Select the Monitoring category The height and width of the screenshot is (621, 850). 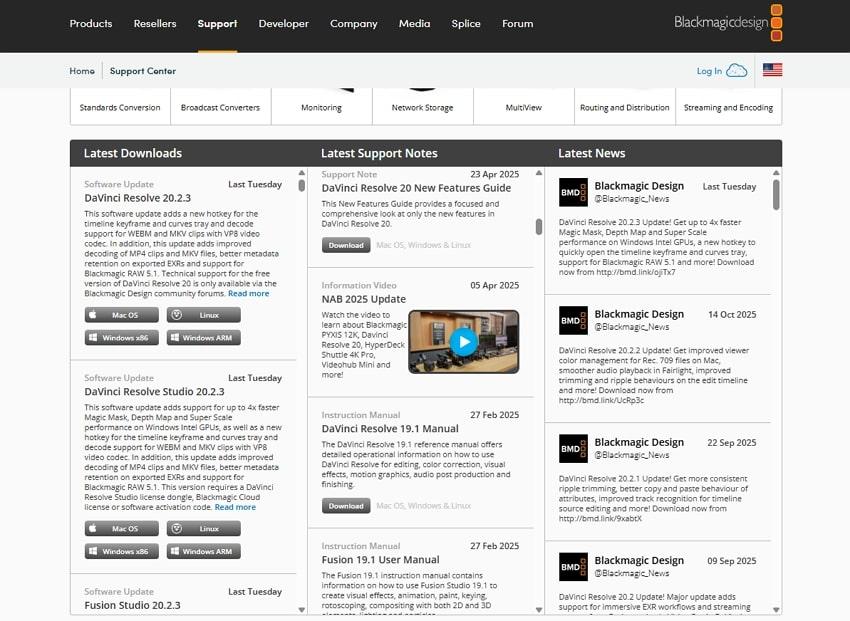(321, 107)
